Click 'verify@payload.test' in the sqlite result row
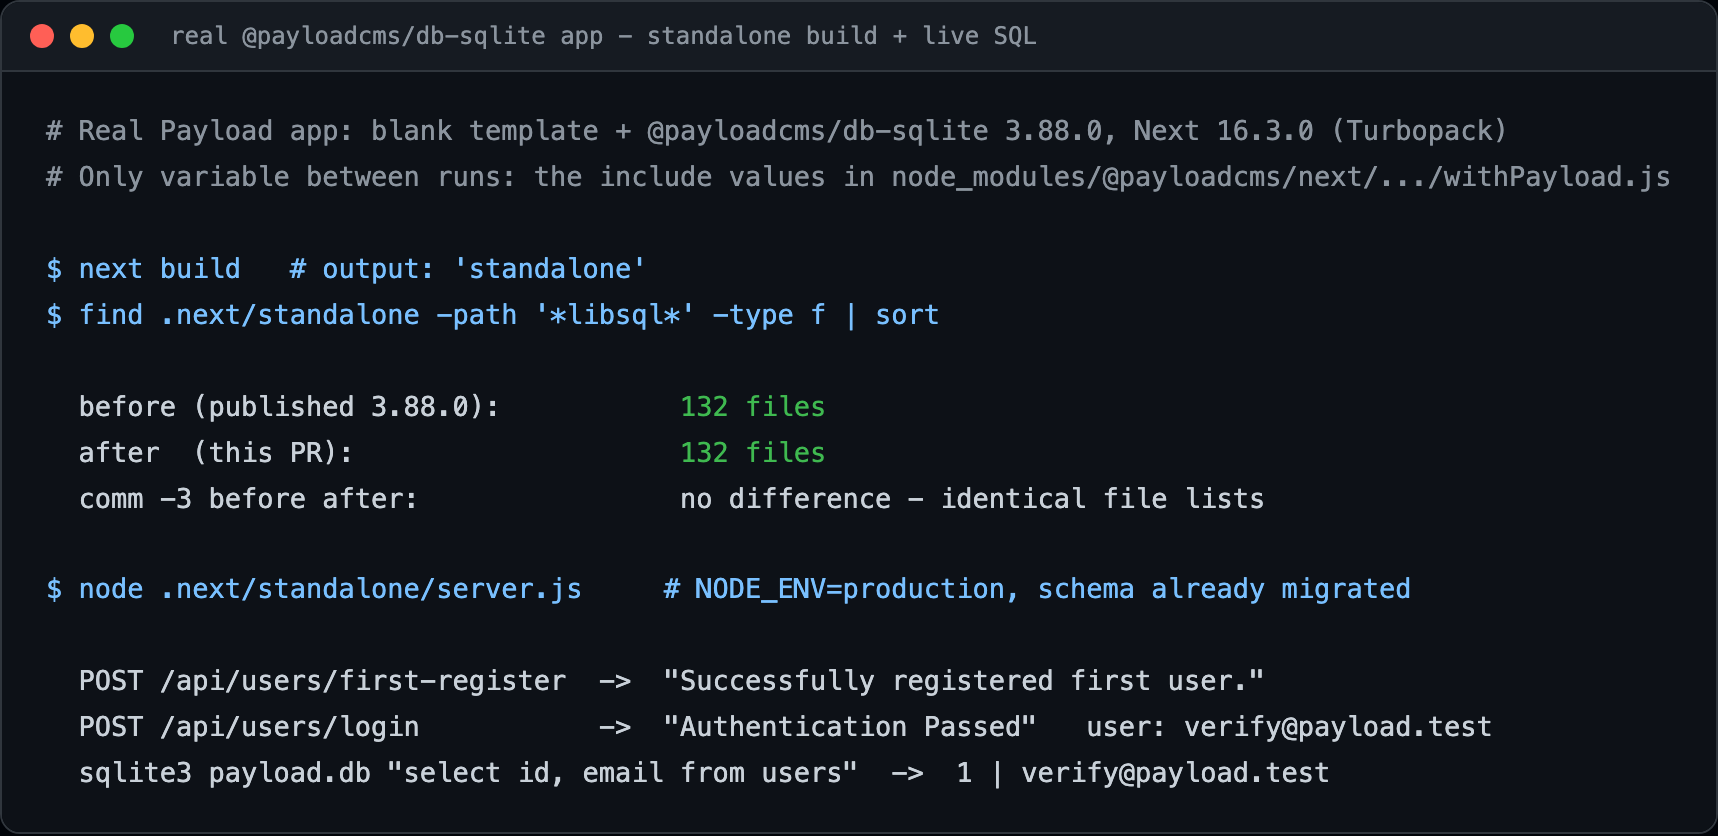 [x=1175, y=773]
